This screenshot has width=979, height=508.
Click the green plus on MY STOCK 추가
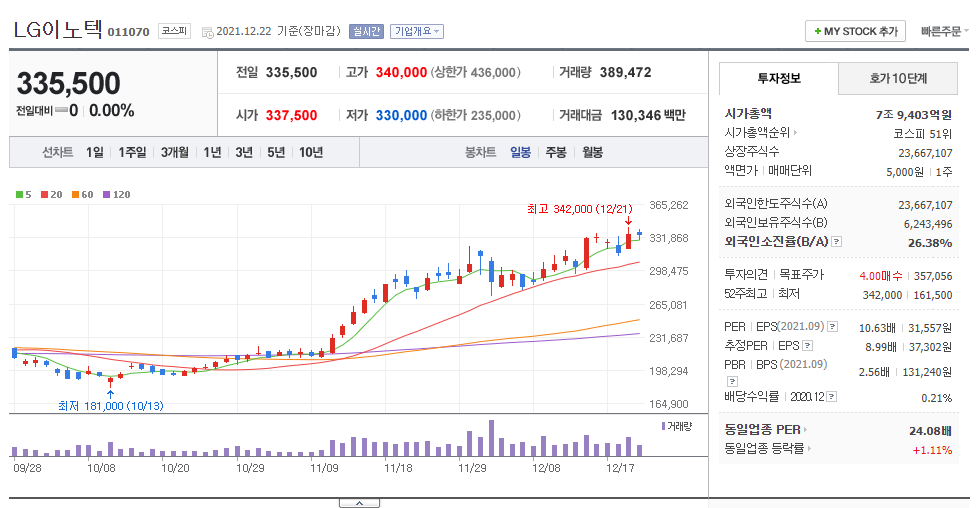817,31
